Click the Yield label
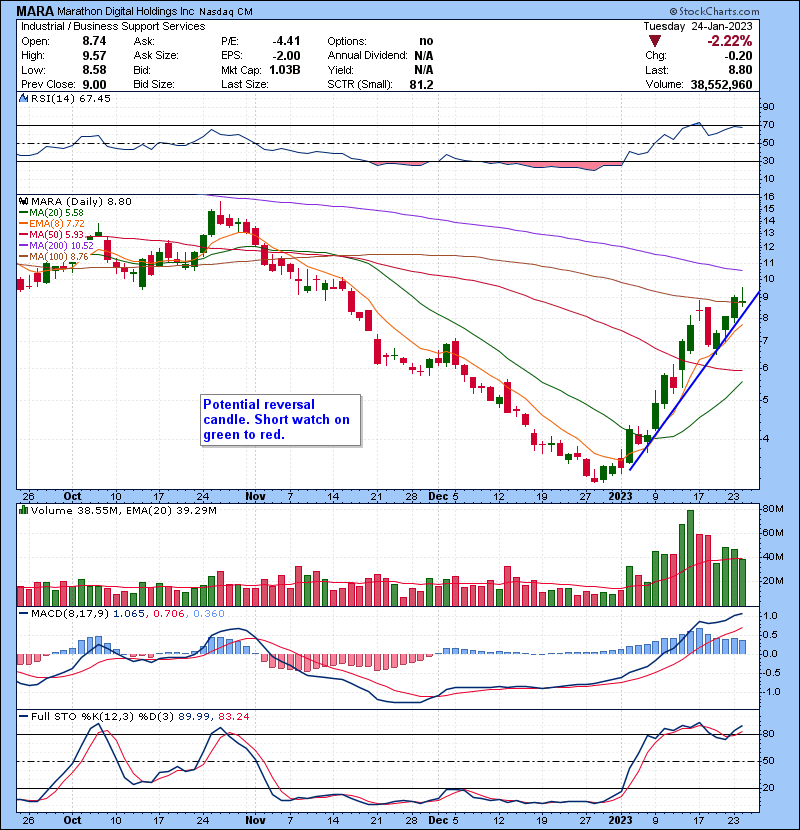The width and height of the screenshot is (800, 830). coord(340,70)
